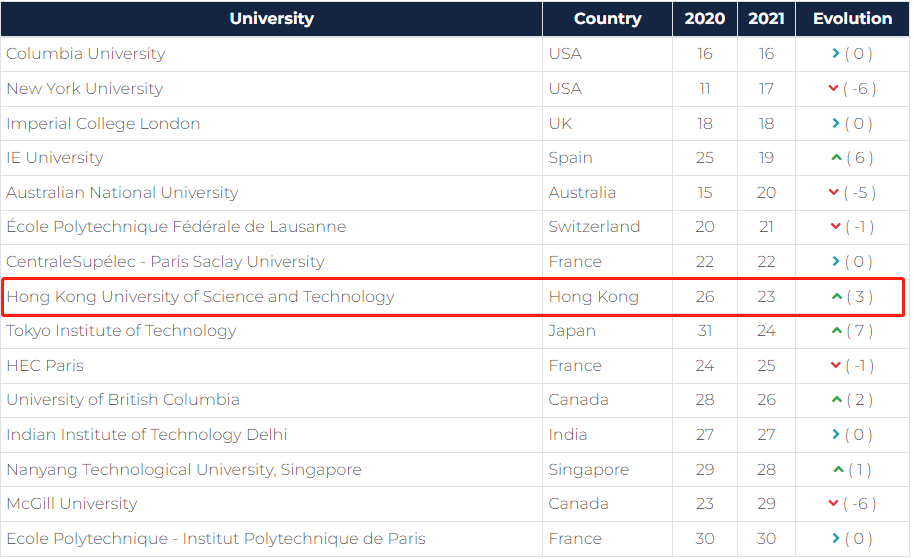Click CentraleSupélec - Paris Saclay University
Viewport: 914px width, 559px height.
click(165, 262)
